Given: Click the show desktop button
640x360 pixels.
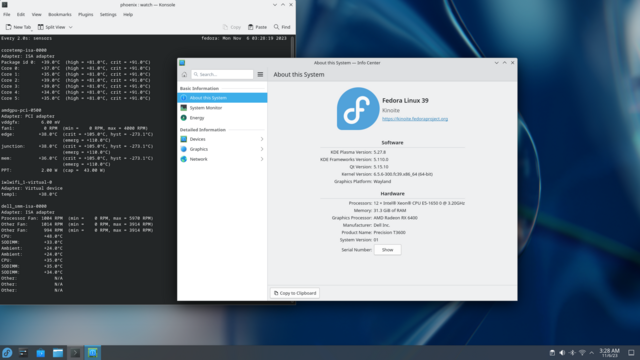Looking at the screenshot, I should coord(631,353).
